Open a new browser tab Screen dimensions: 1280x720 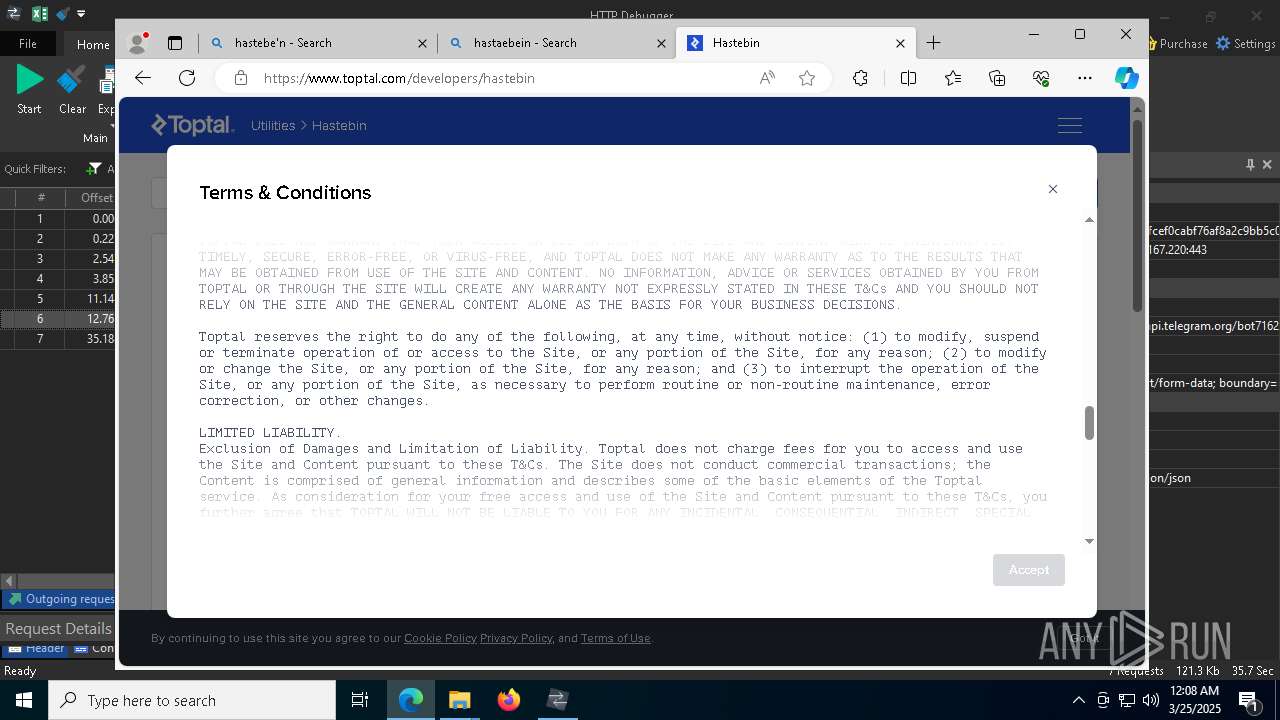[x=933, y=43]
